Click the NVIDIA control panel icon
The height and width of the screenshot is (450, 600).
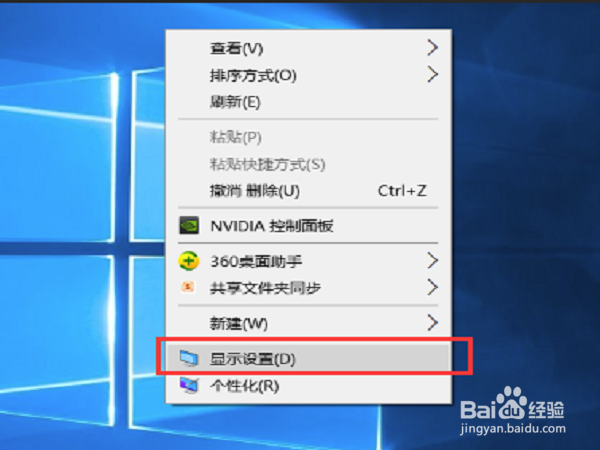pyautogui.click(x=189, y=225)
